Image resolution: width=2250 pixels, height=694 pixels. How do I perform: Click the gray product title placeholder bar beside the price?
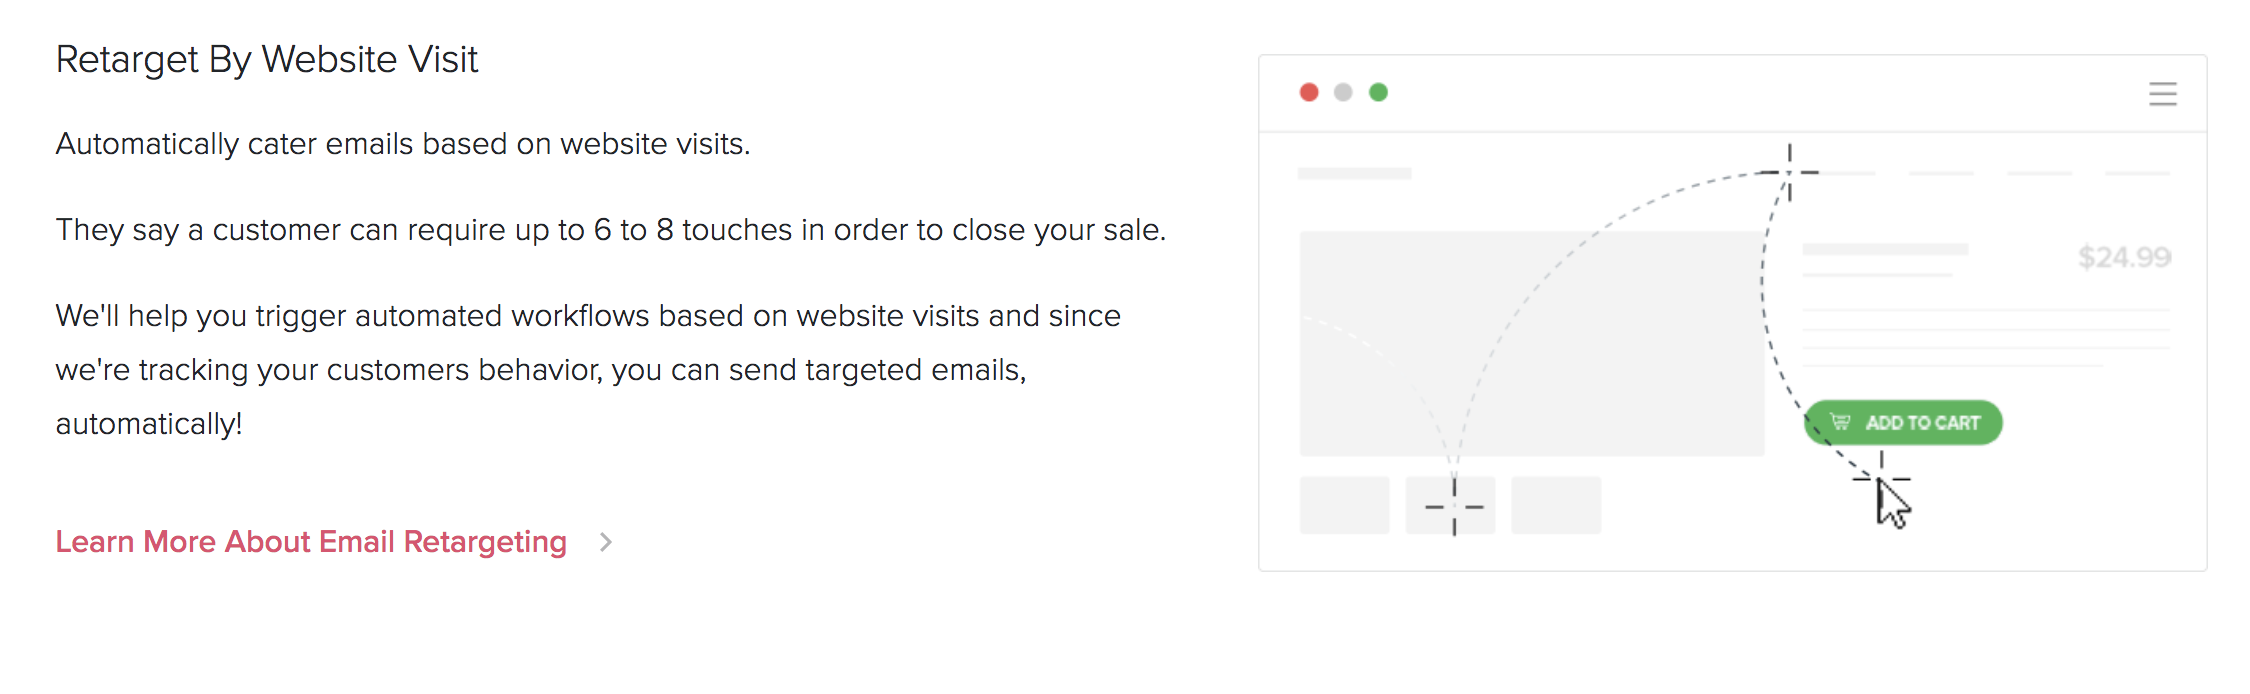point(1885,249)
